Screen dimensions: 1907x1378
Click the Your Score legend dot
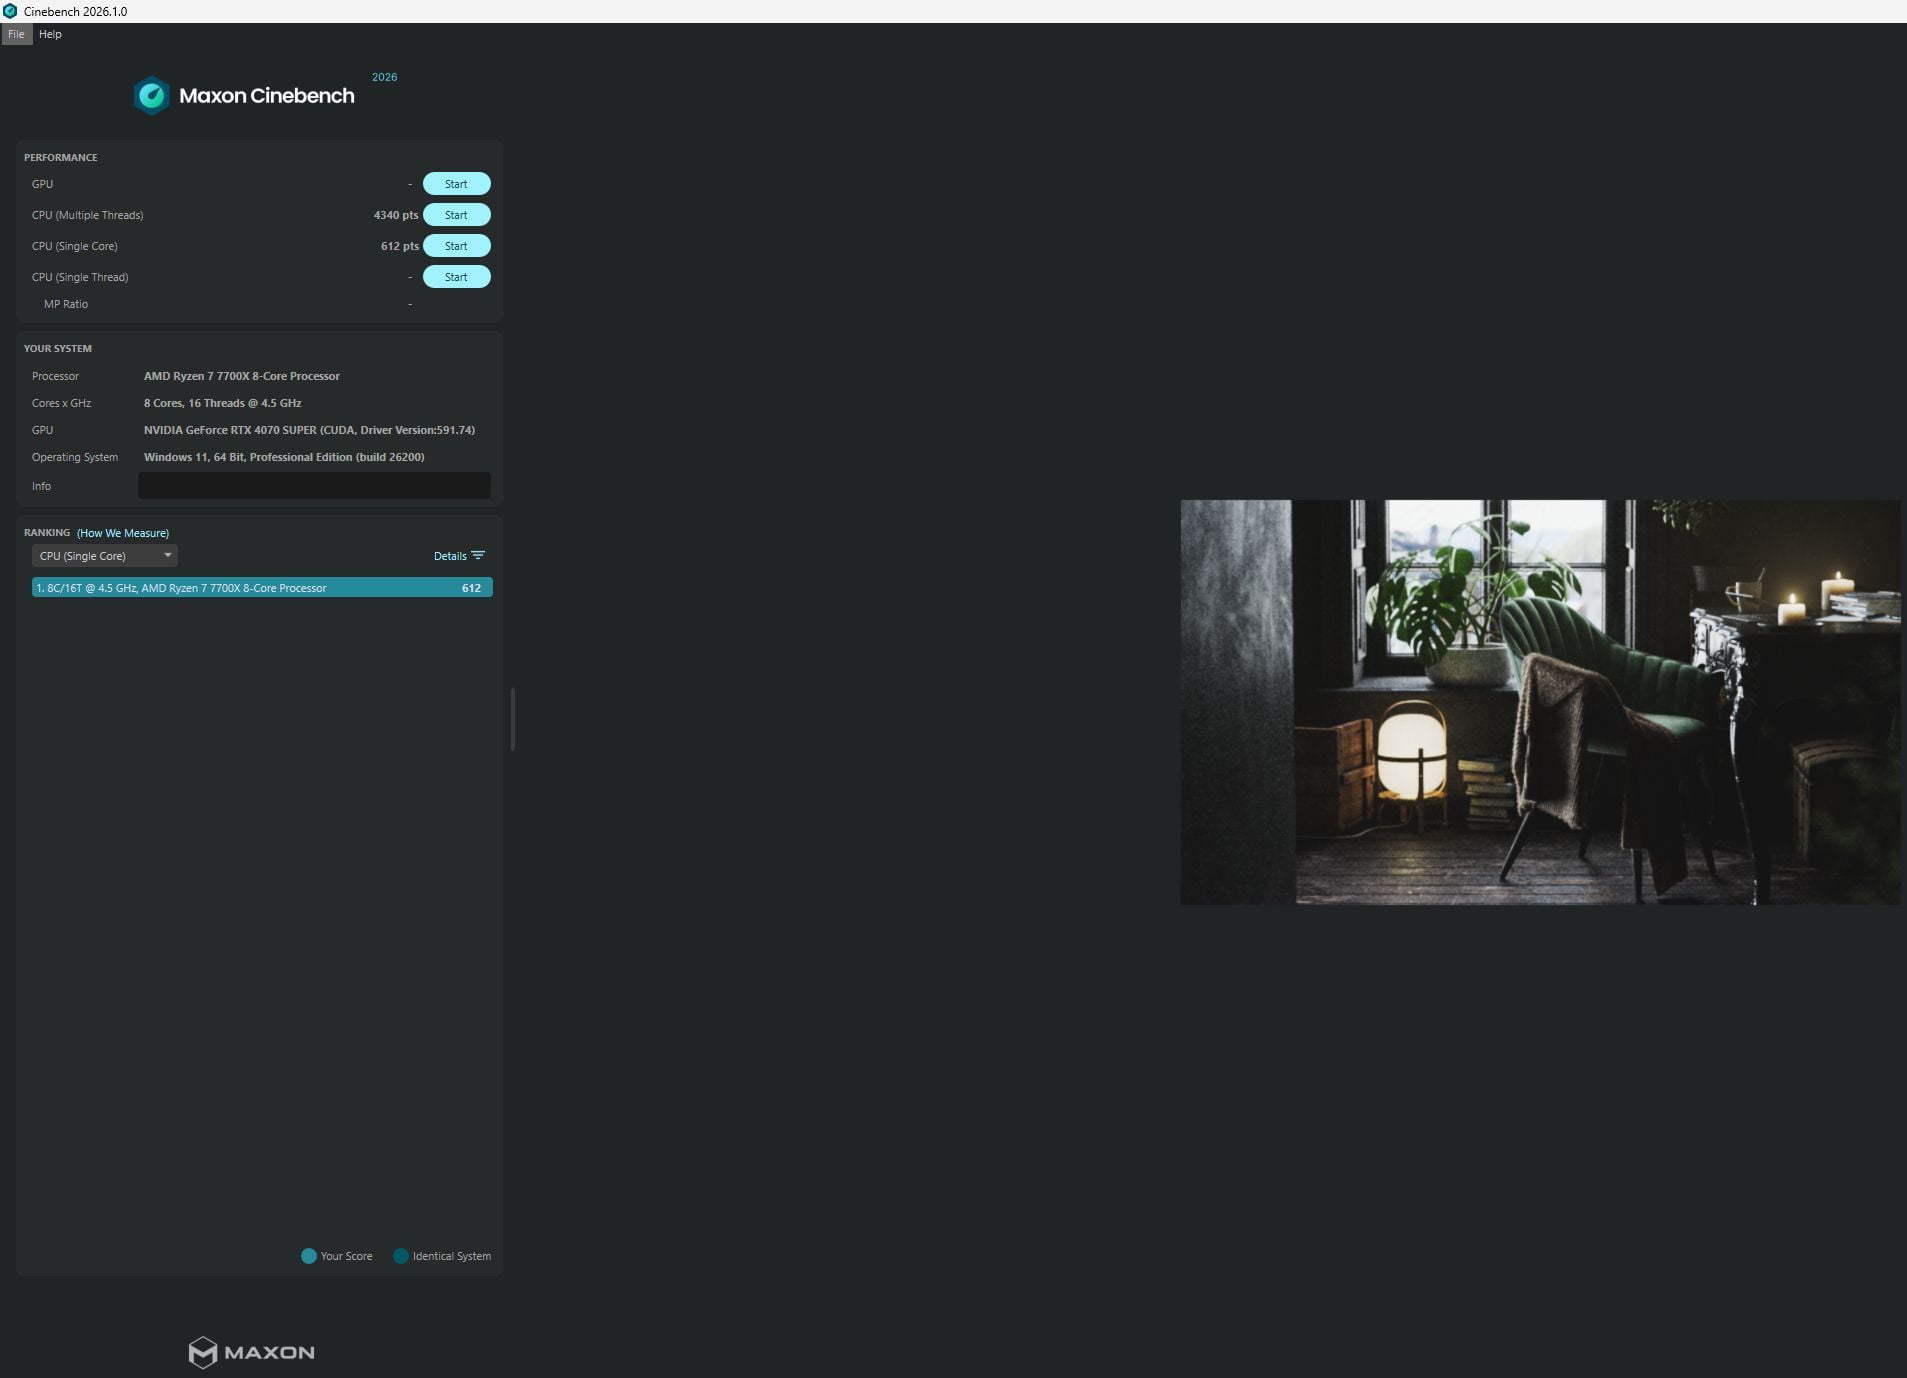point(309,1256)
